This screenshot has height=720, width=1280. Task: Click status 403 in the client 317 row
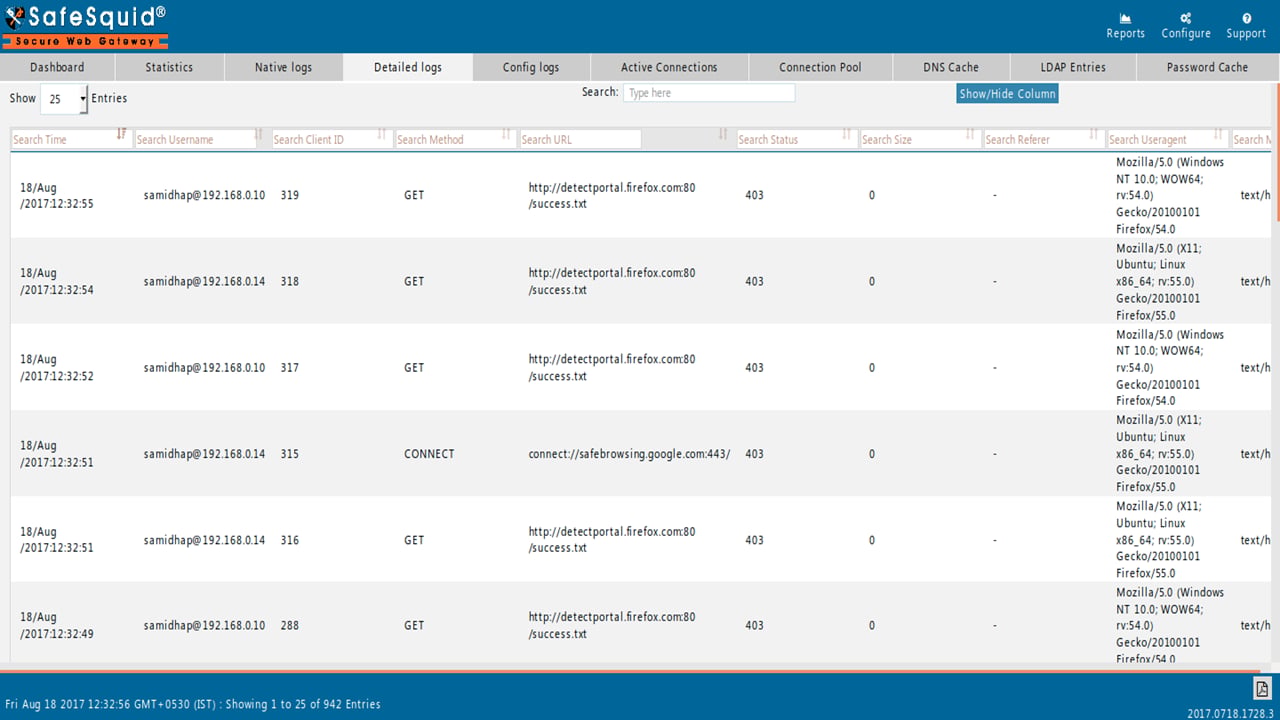[754, 368]
